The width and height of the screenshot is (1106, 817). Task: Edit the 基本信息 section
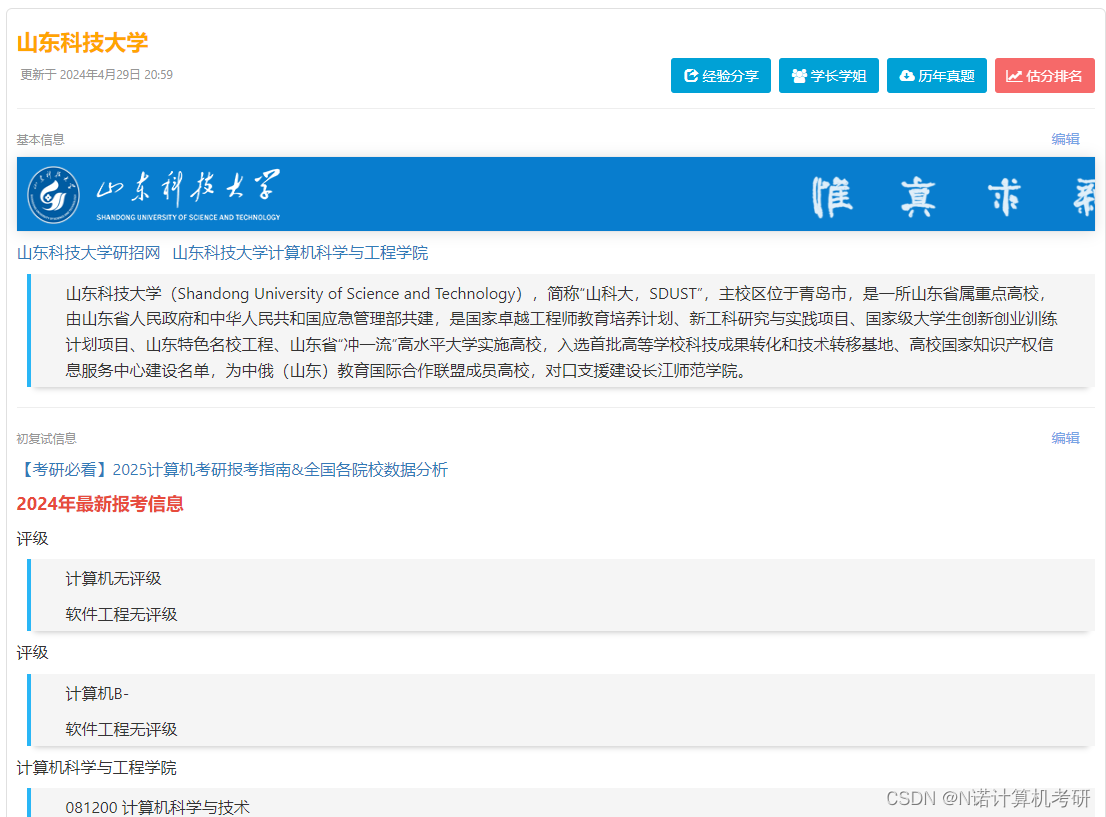point(1065,139)
